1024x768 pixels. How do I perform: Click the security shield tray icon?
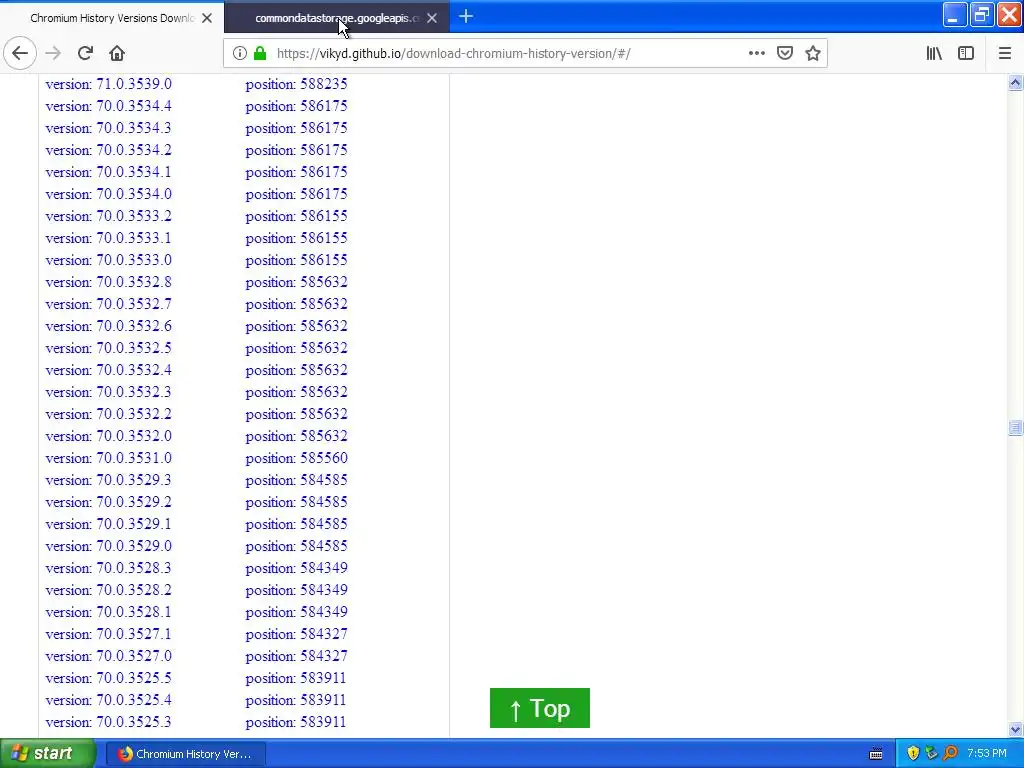(913, 754)
